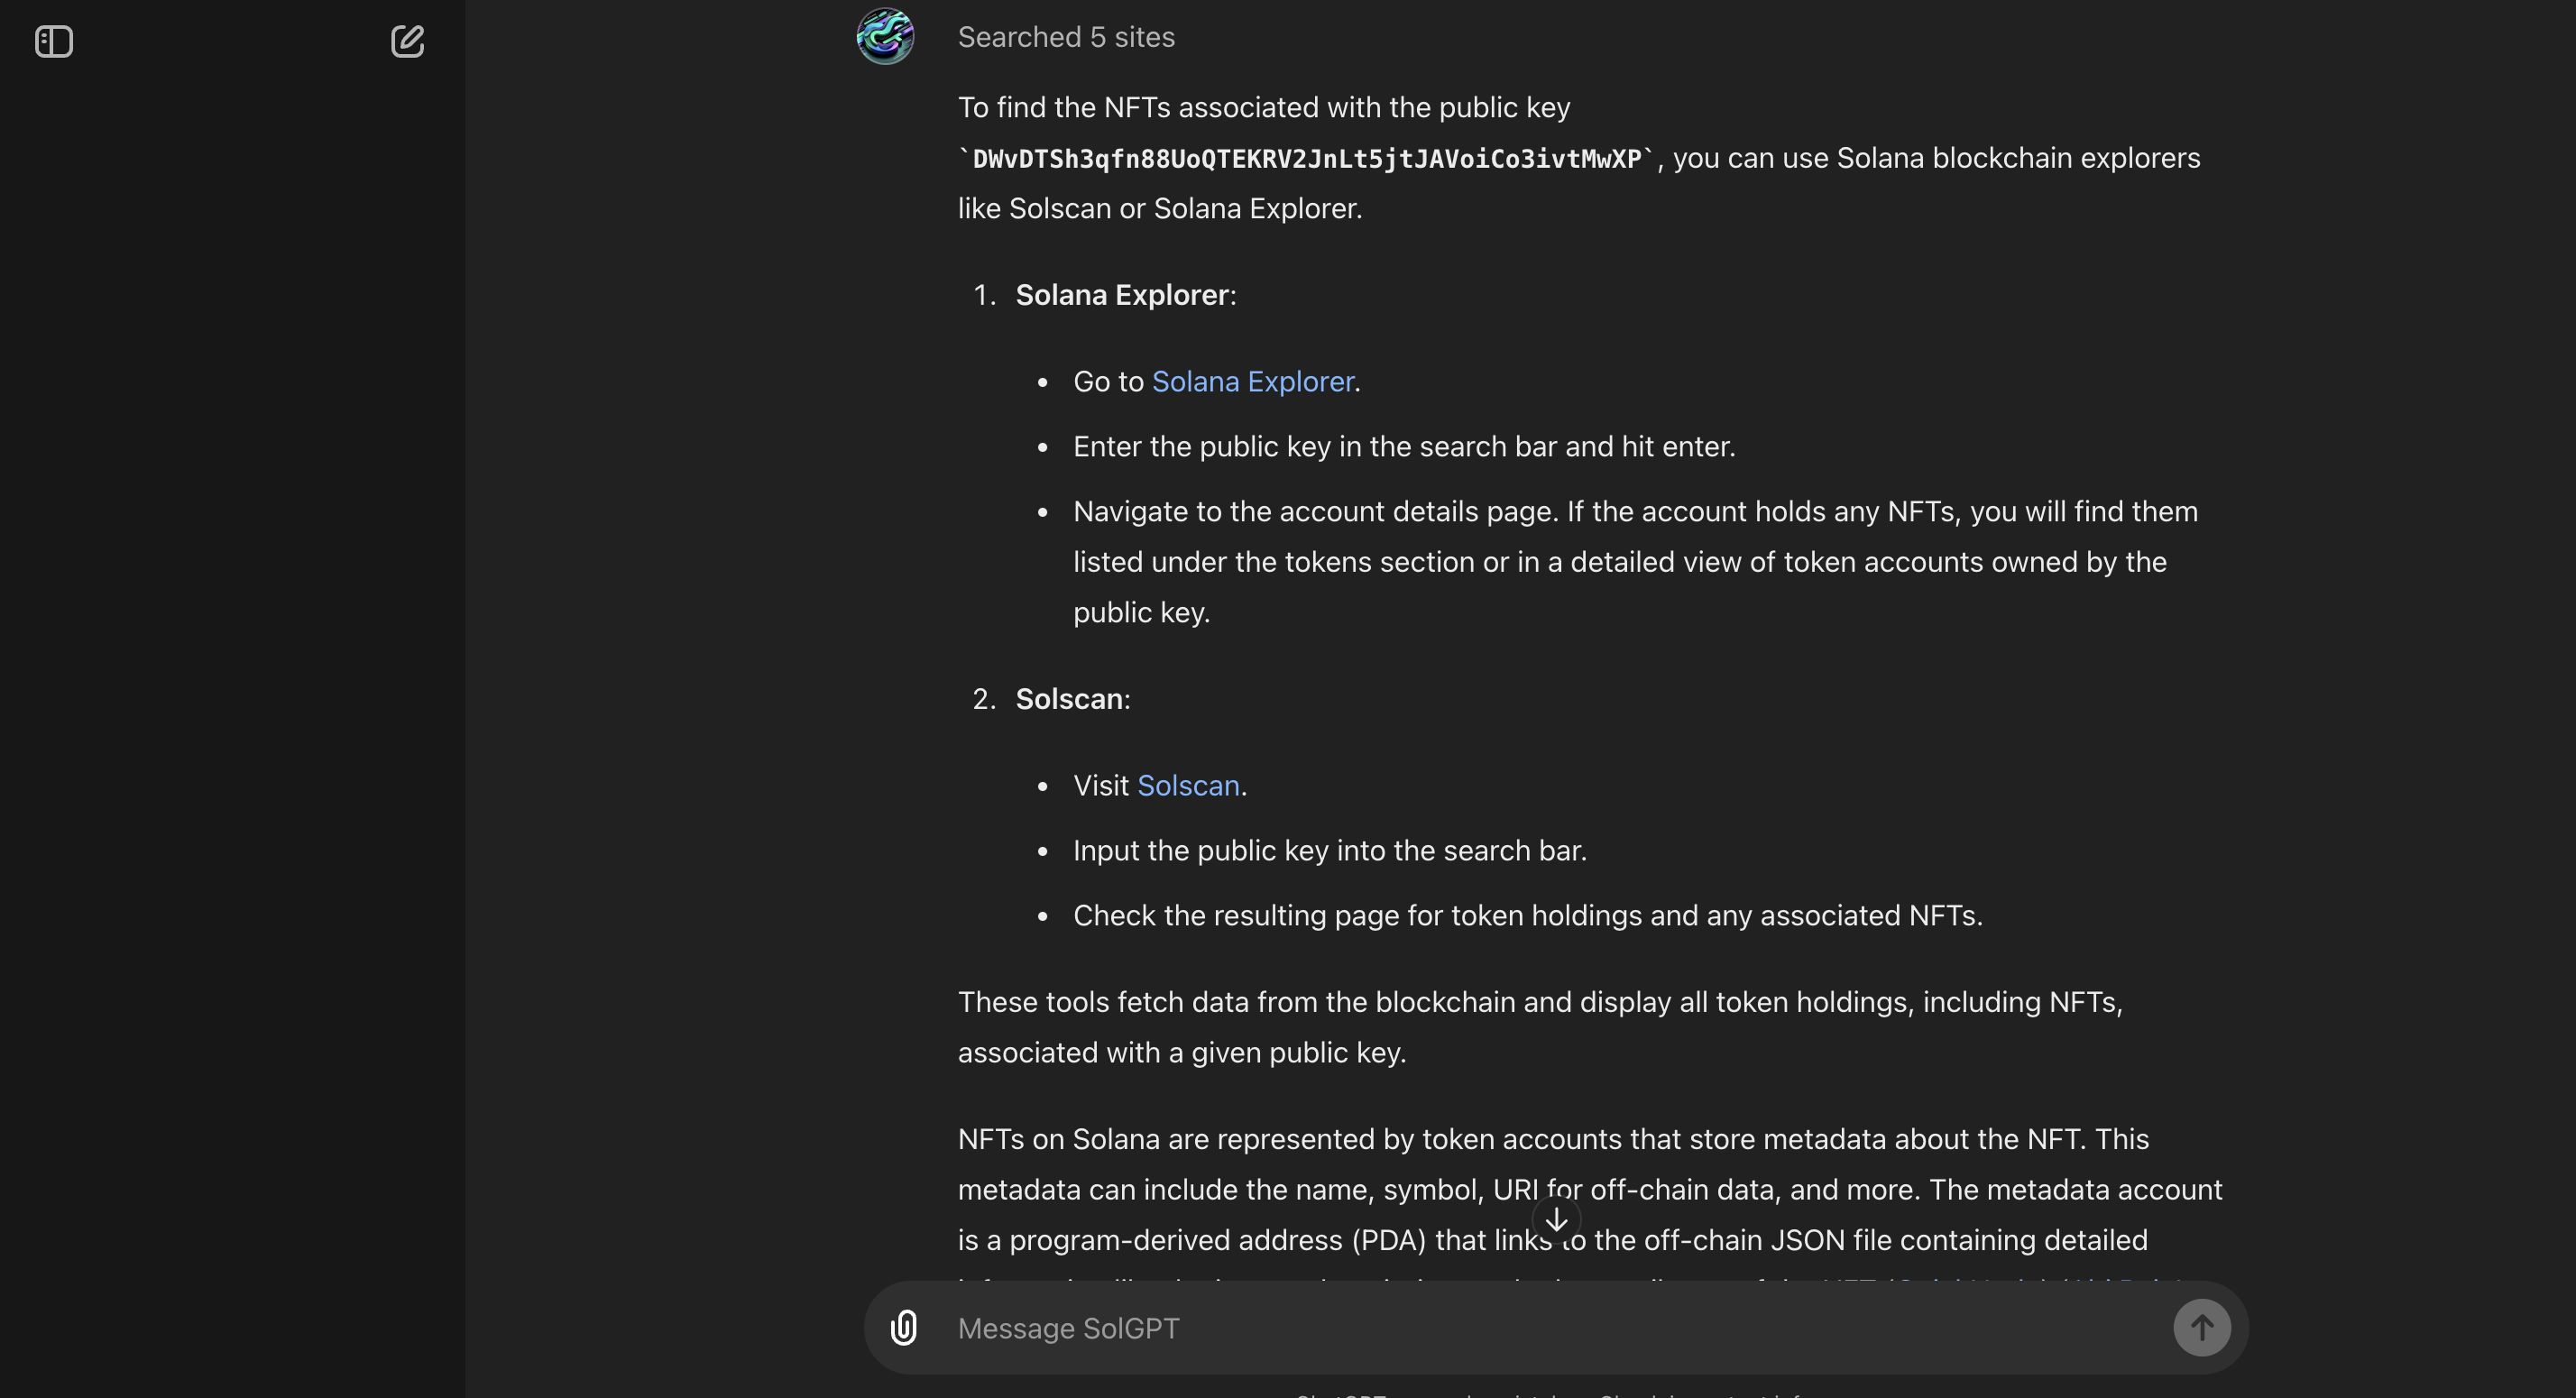
Task: Click the SolGPT avatar image
Action: (885, 36)
